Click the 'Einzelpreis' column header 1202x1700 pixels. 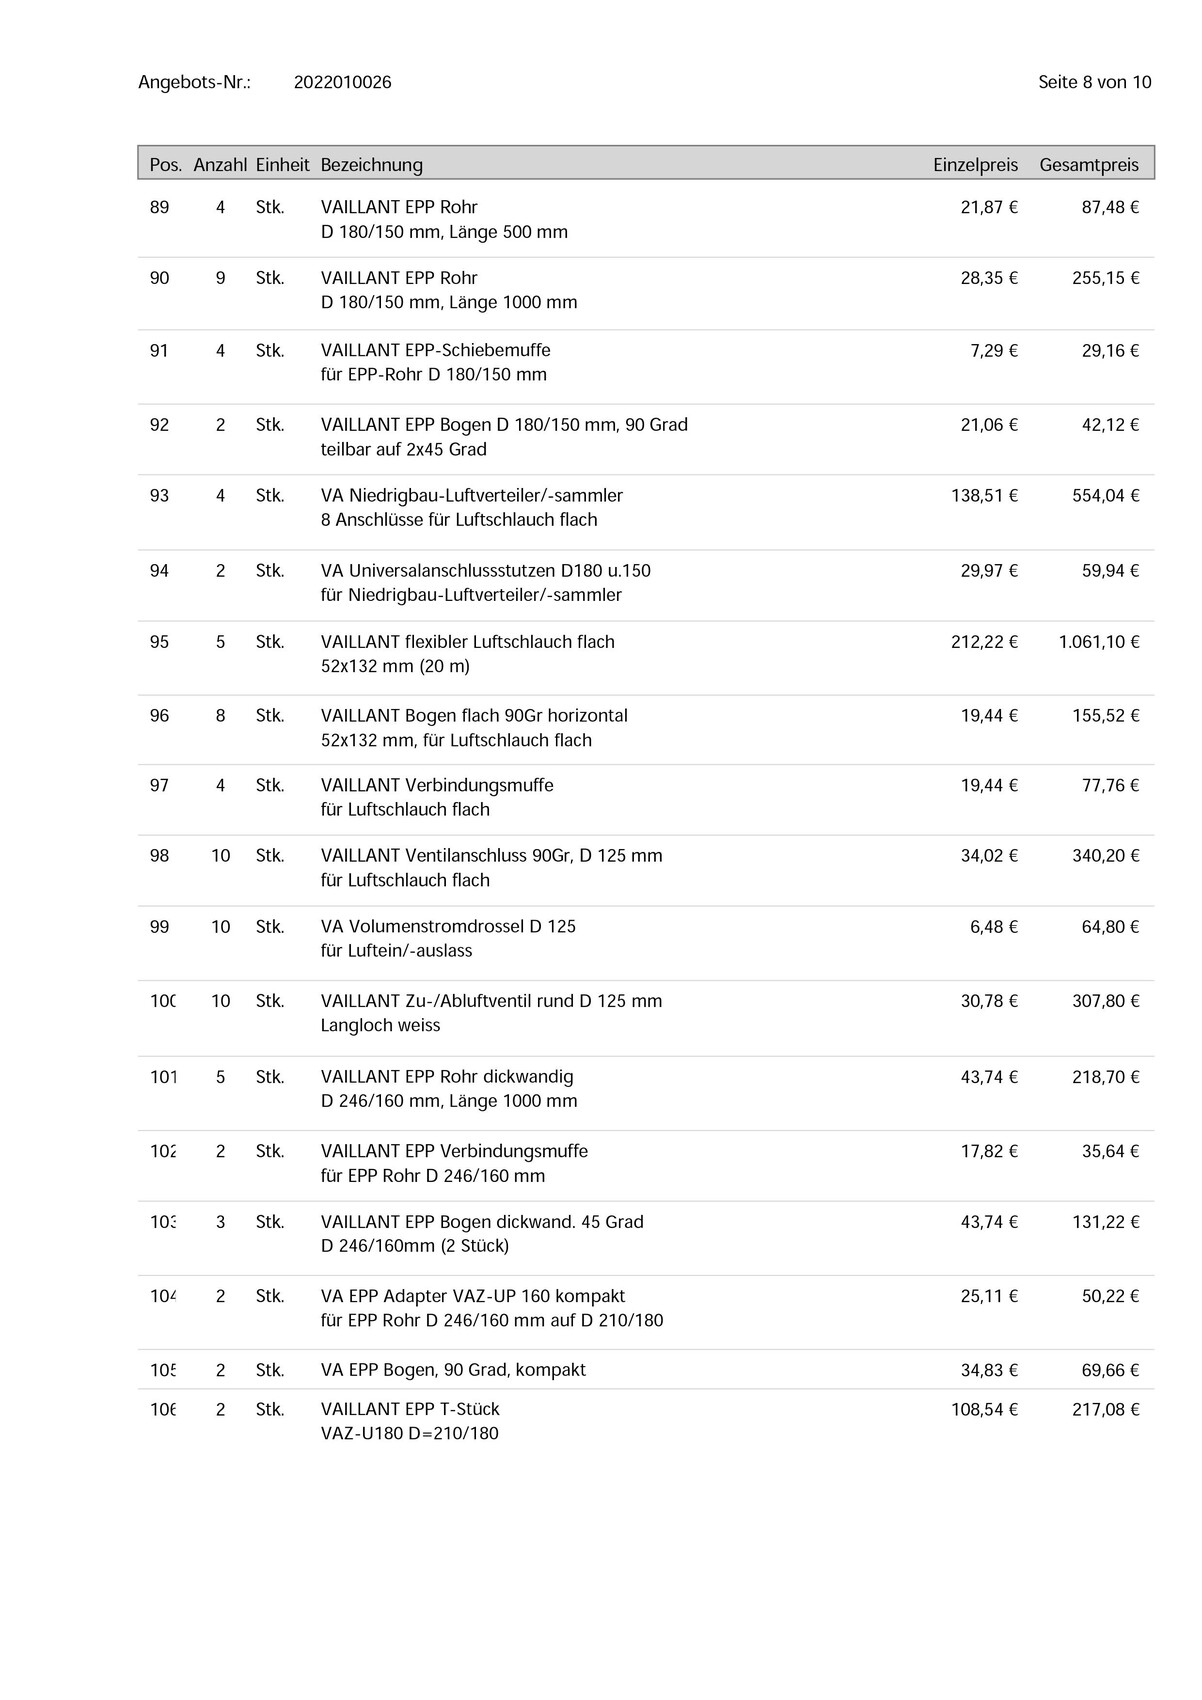point(975,165)
